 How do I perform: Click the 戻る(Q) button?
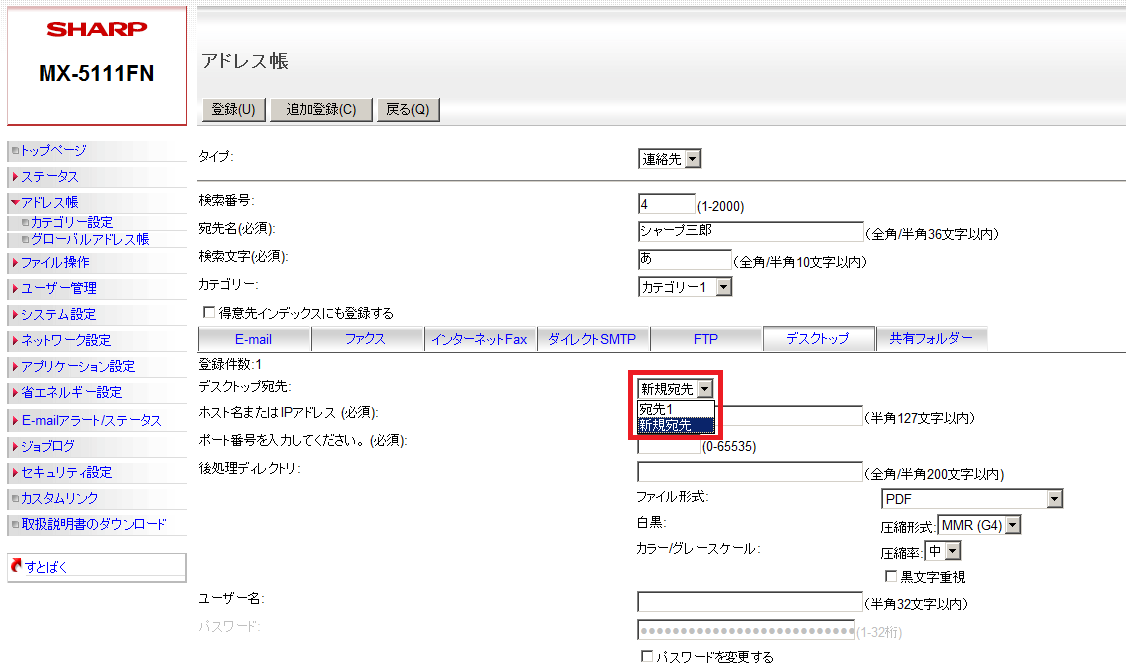click(407, 110)
